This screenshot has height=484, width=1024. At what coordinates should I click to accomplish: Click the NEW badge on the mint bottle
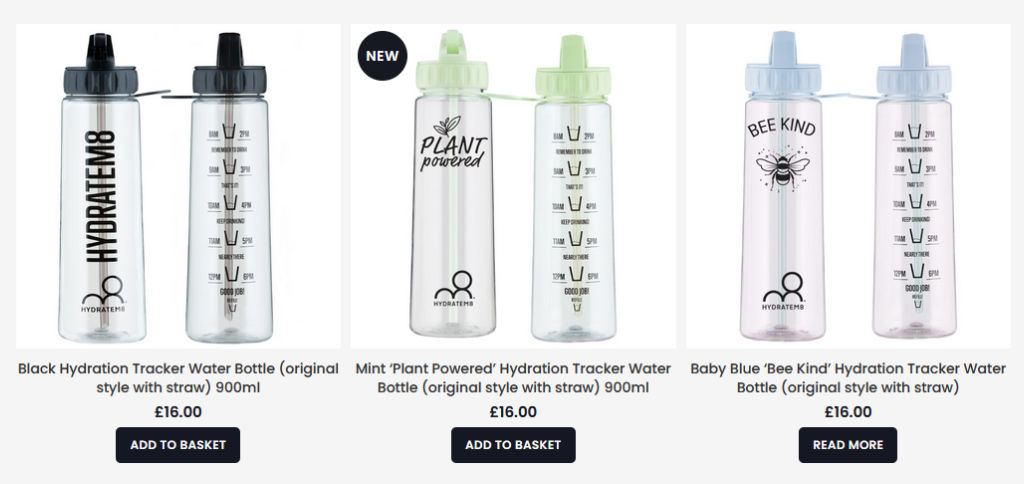(382, 56)
